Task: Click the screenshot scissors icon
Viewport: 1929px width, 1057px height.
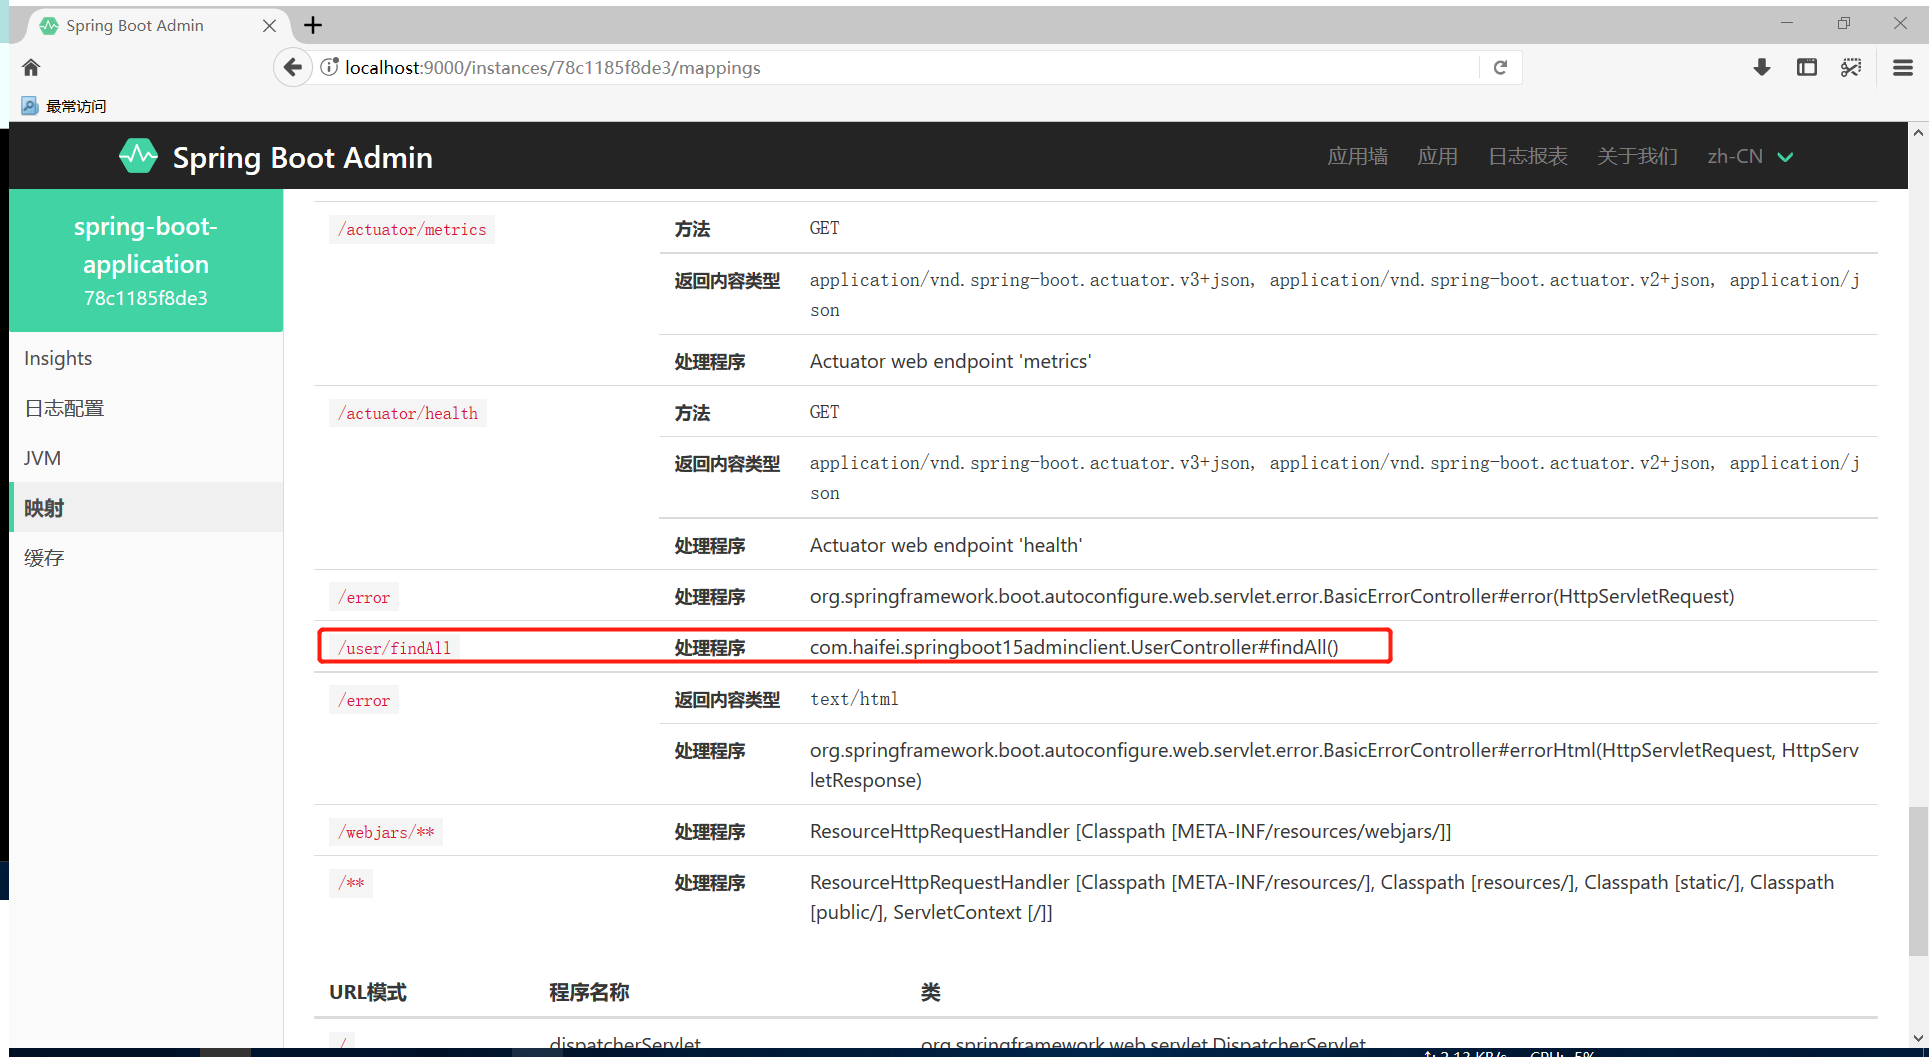Action: [x=1851, y=67]
